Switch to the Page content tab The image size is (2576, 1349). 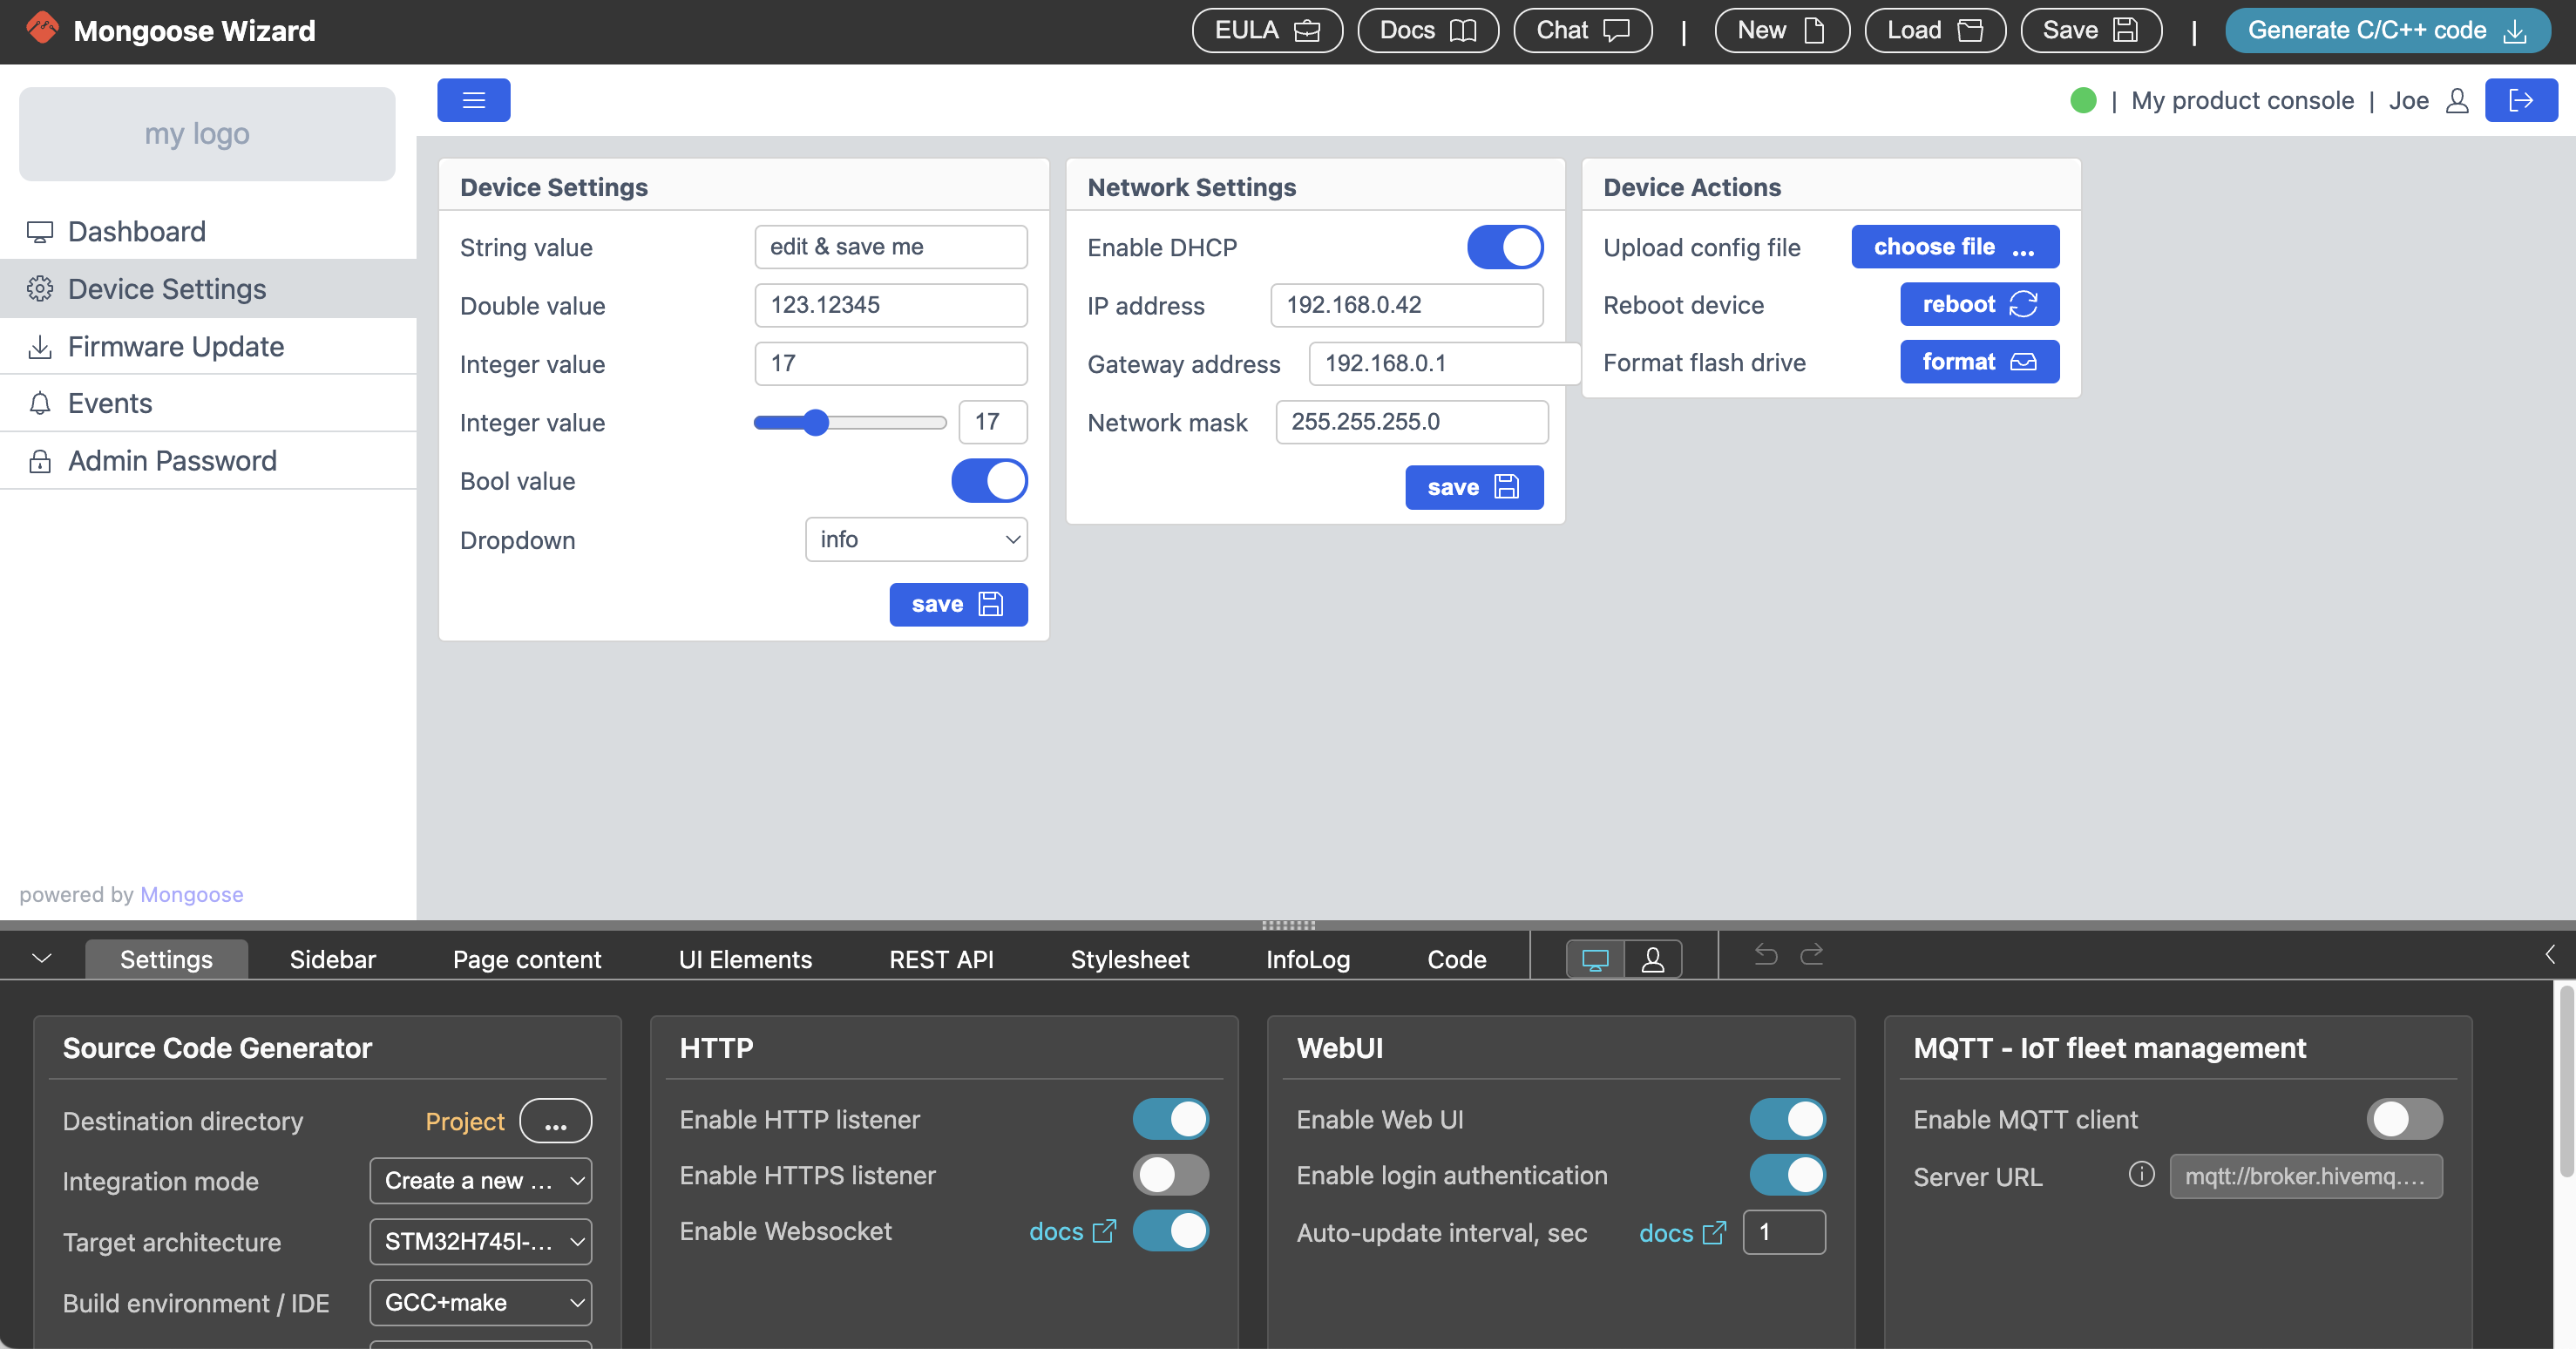(x=527, y=959)
